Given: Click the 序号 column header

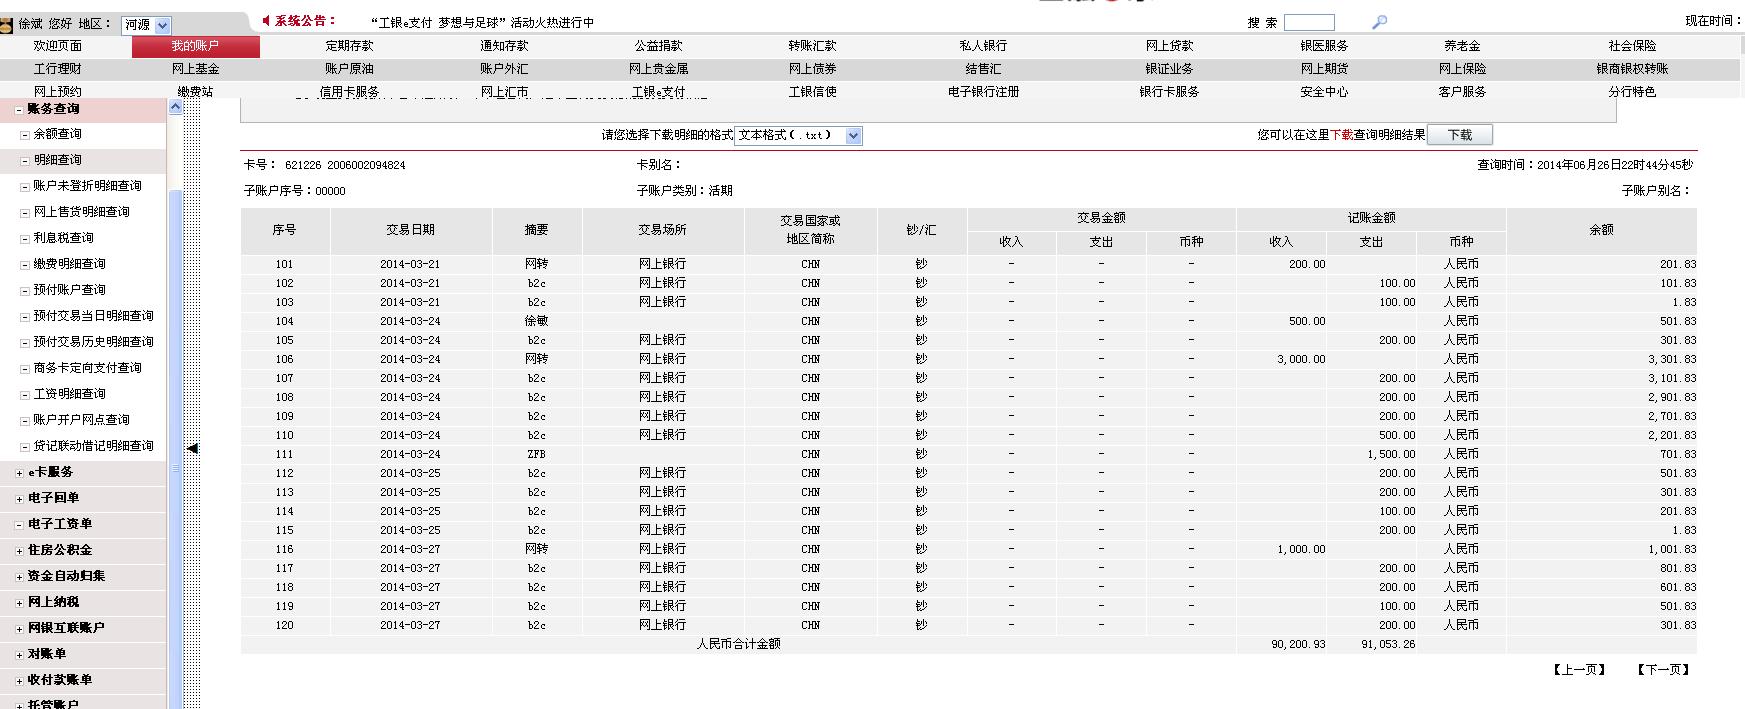Looking at the screenshot, I should [284, 230].
